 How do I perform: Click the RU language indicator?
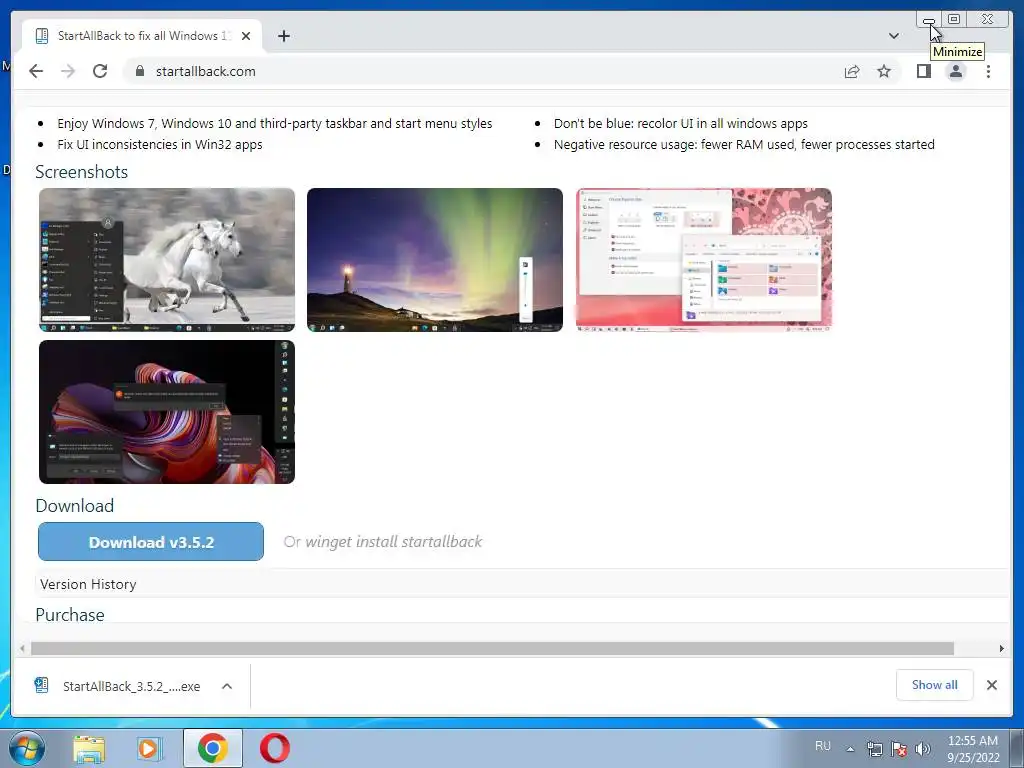(x=823, y=746)
